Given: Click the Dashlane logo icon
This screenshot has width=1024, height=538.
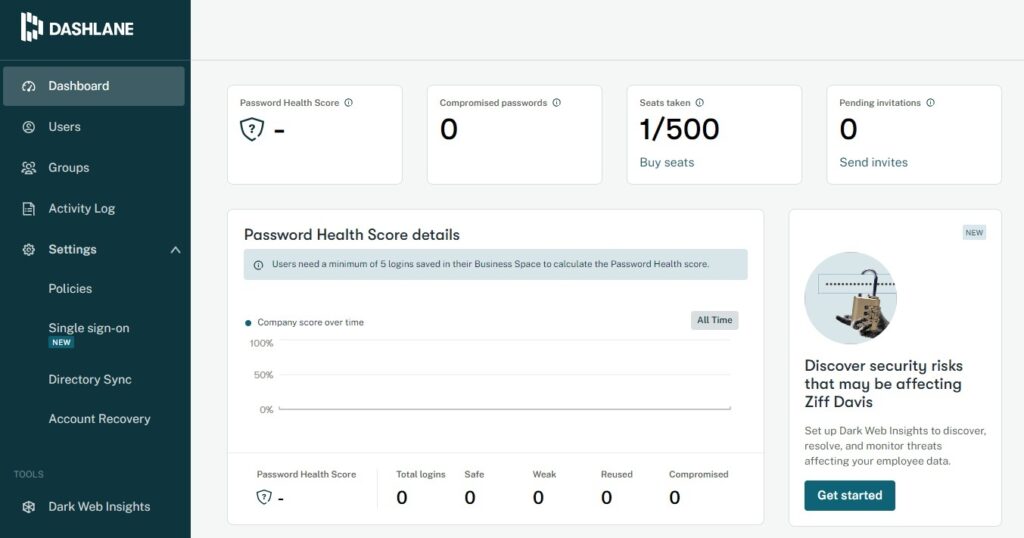Looking at the screenshot, I should (31, 27).
